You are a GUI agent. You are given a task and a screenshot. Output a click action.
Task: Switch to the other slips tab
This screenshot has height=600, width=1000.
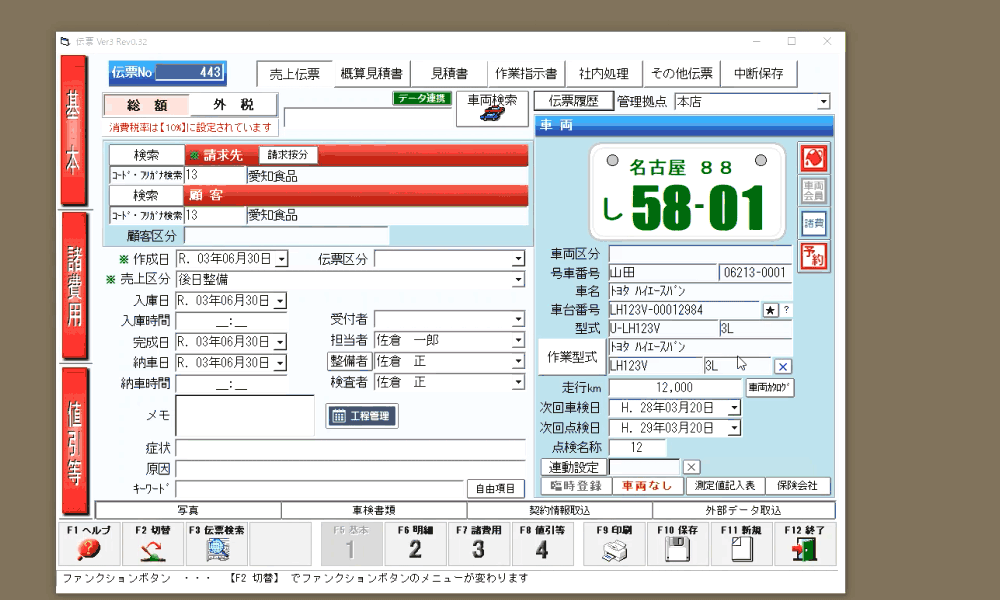pos(682,73)
